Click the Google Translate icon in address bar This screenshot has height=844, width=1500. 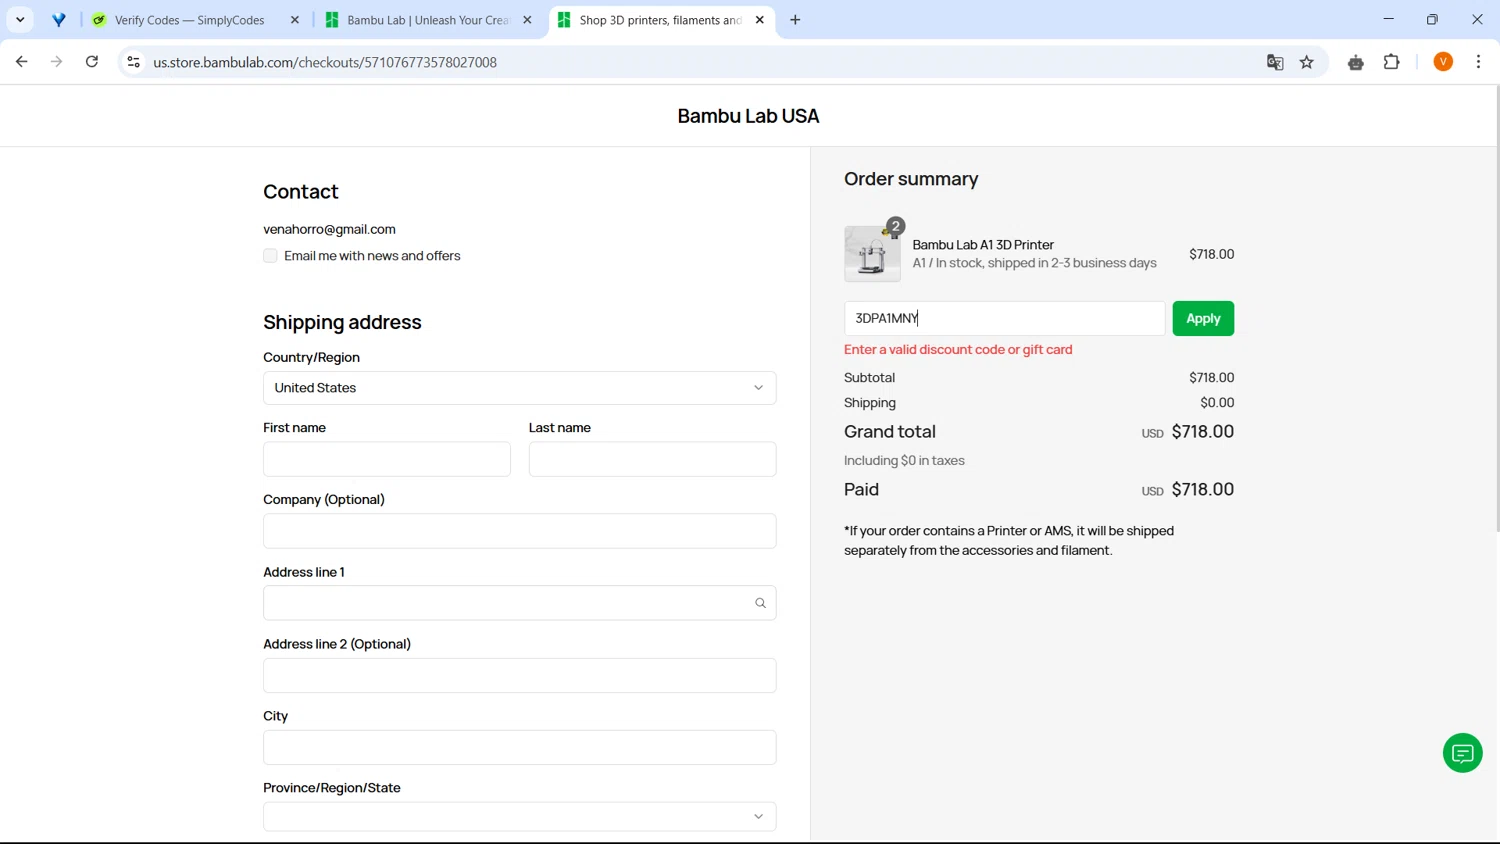1275,62
